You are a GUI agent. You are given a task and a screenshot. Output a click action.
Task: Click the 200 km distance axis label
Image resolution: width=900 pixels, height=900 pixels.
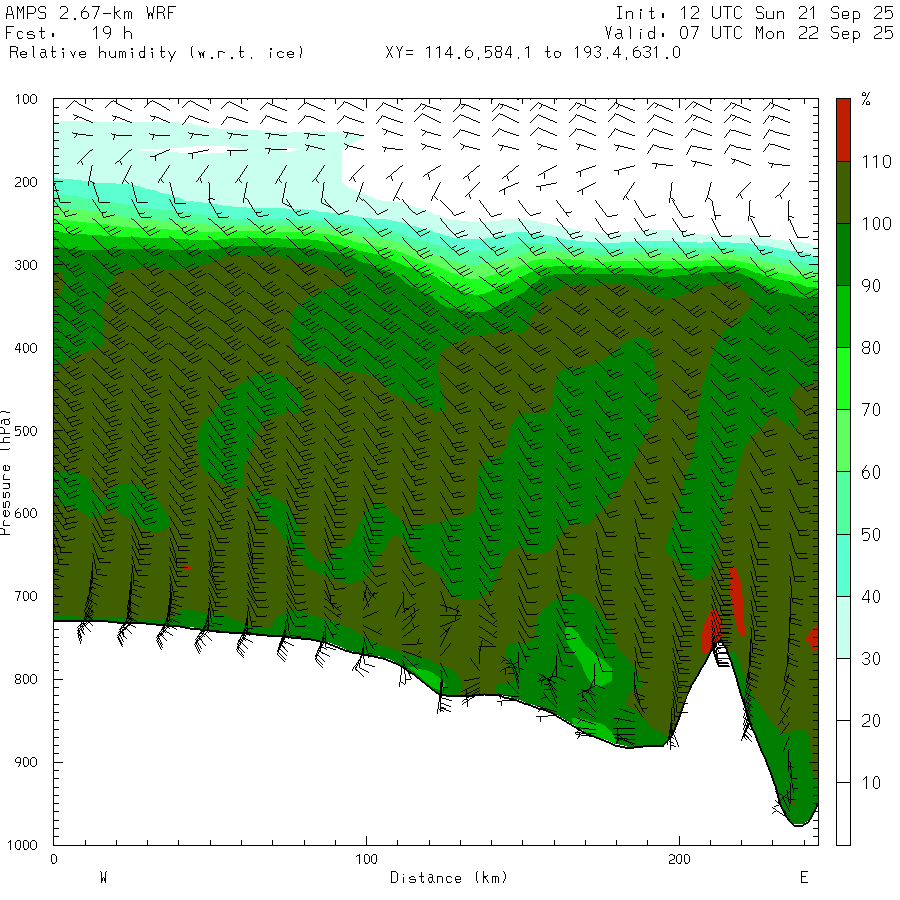pyautogui.click(x=679, y=859)
